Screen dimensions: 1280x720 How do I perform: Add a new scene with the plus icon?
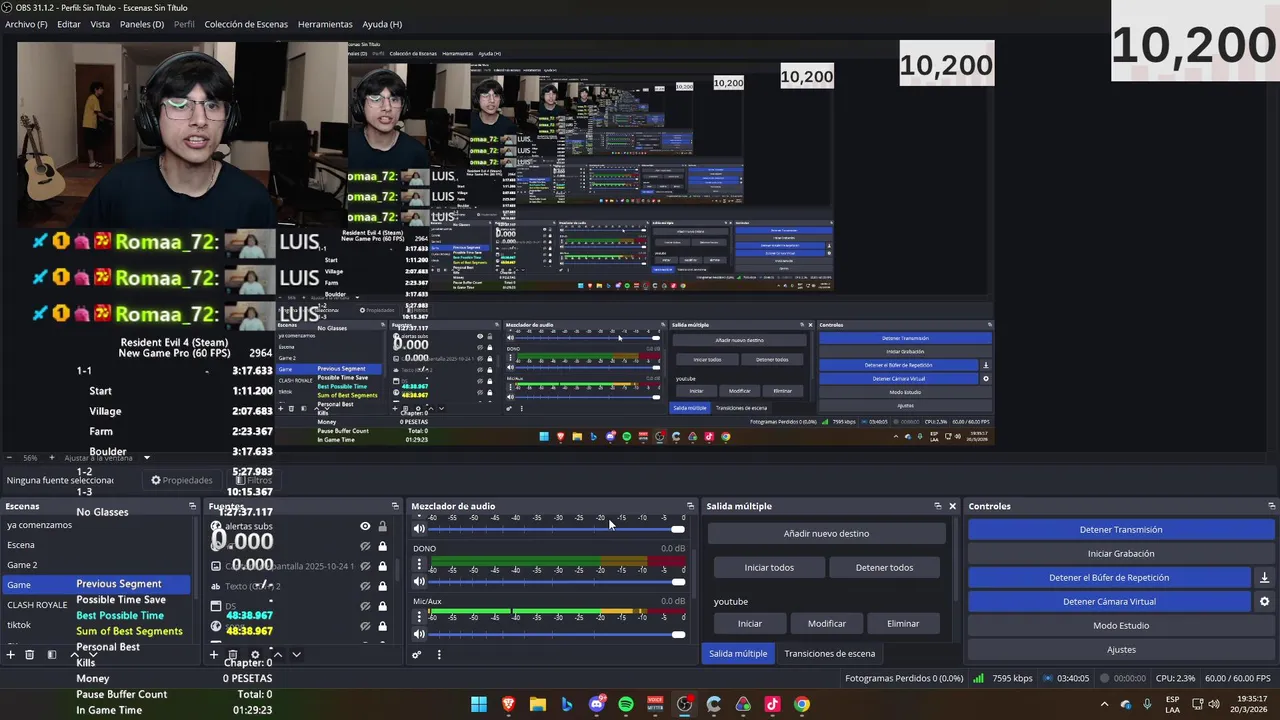coord(10,655)
